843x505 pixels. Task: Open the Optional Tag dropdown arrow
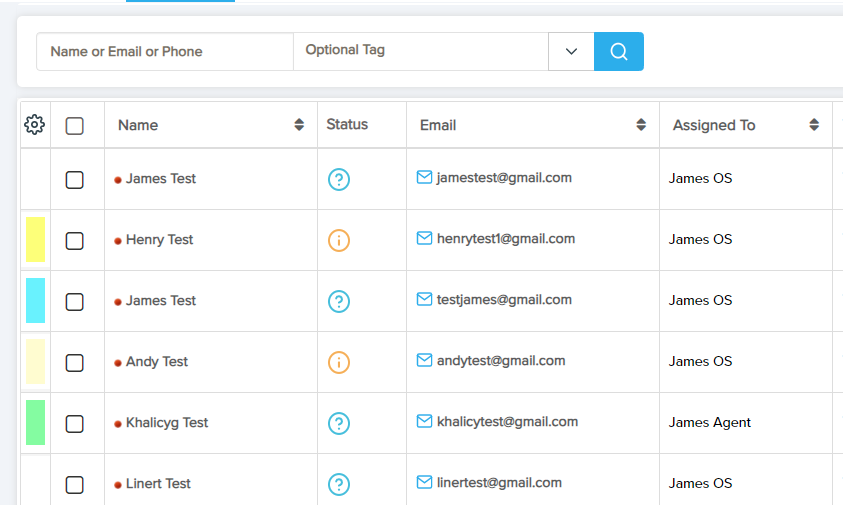pos(571,51)
